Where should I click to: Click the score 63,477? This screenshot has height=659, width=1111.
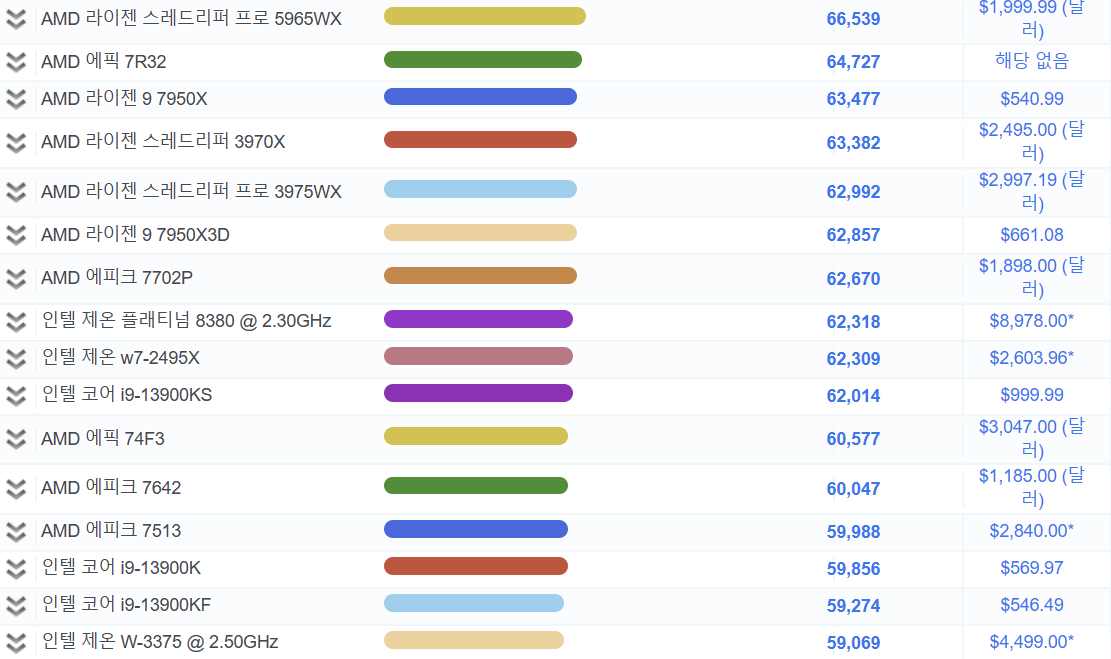click(853, 99)
